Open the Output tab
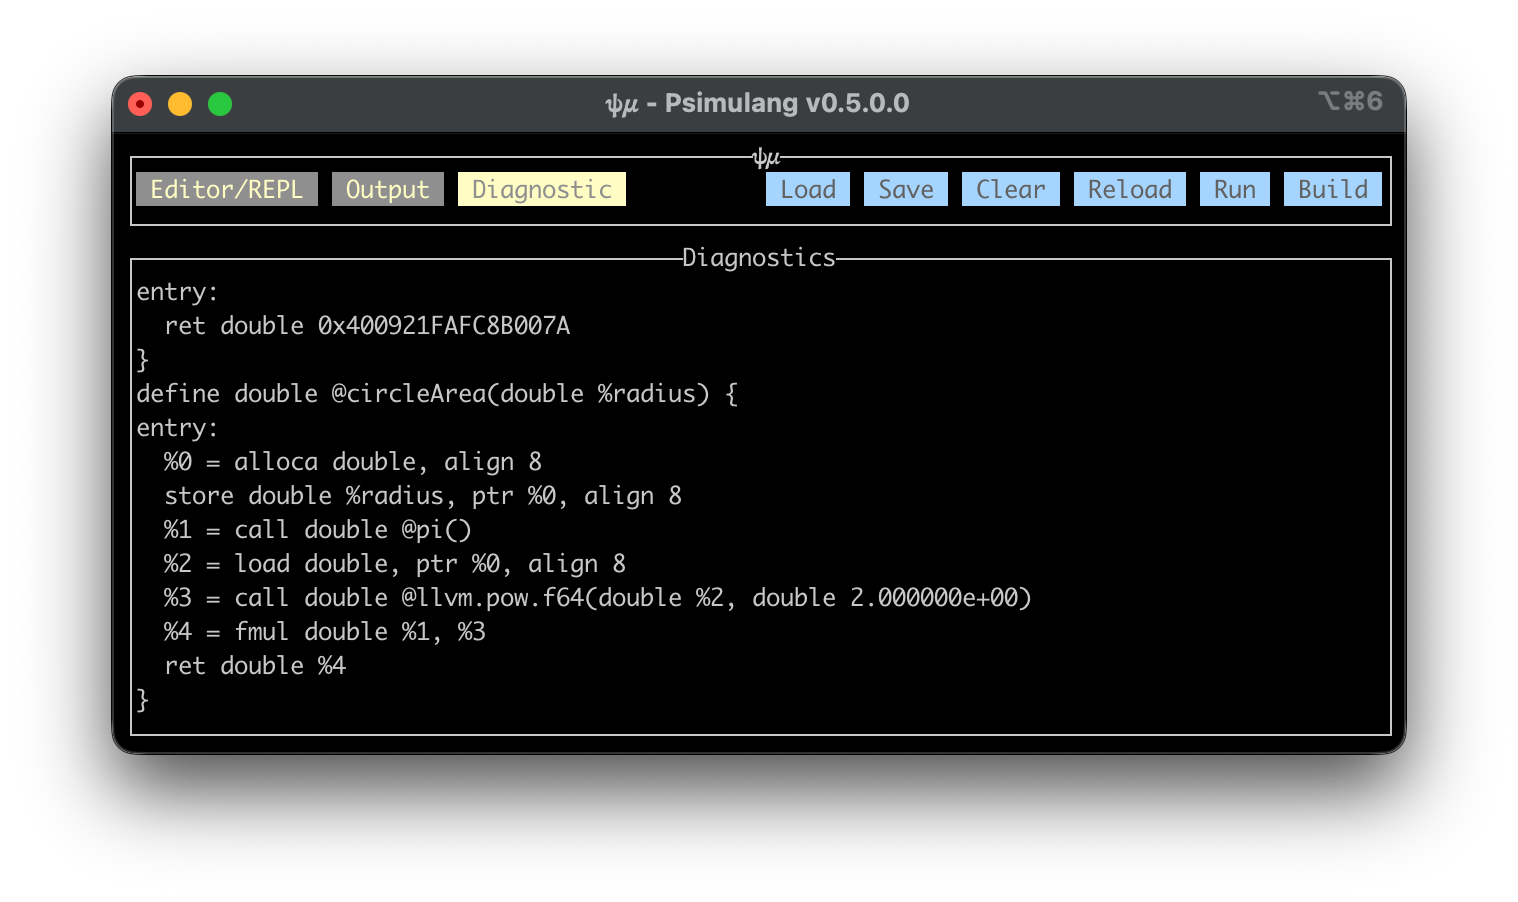1518x902 pixels. pyautogui.click(x=387, y=189)
